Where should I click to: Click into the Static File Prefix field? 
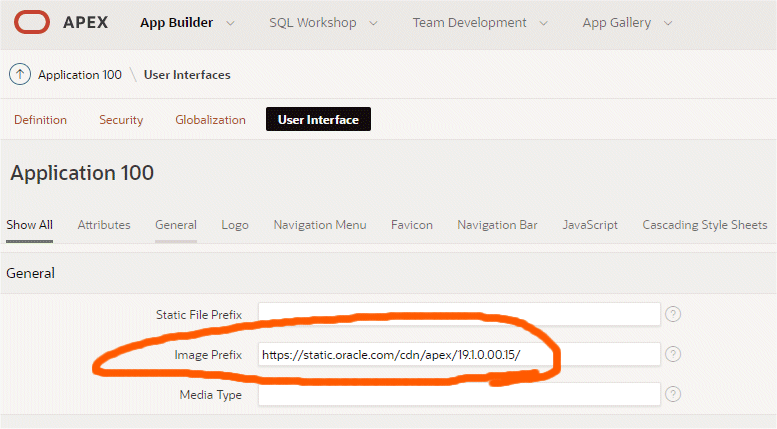pos(459,314)
